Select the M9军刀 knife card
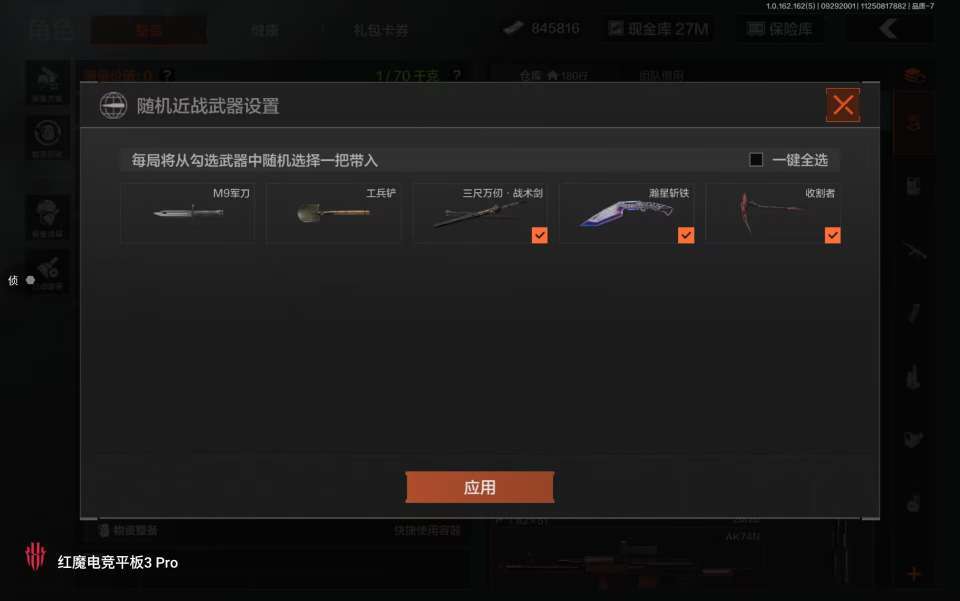The width and height of the screenshot is (960, 601). (x=187, y=212)
